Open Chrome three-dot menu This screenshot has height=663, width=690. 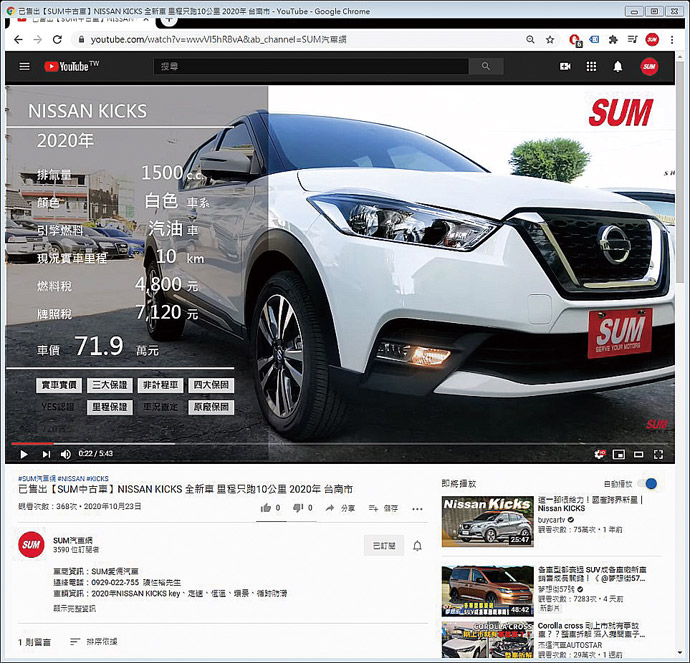(672, 40)
